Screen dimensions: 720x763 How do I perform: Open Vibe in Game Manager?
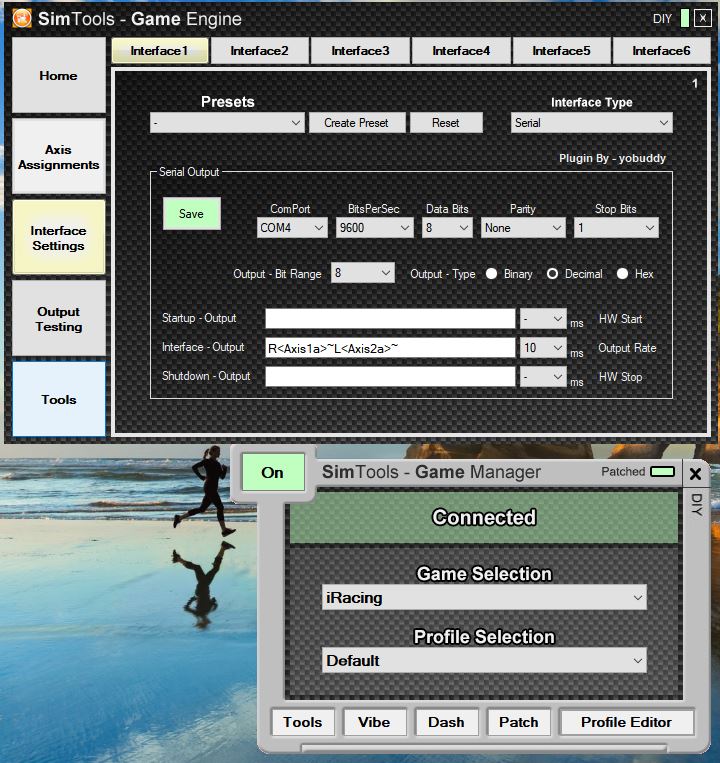(x=374, y=722)
